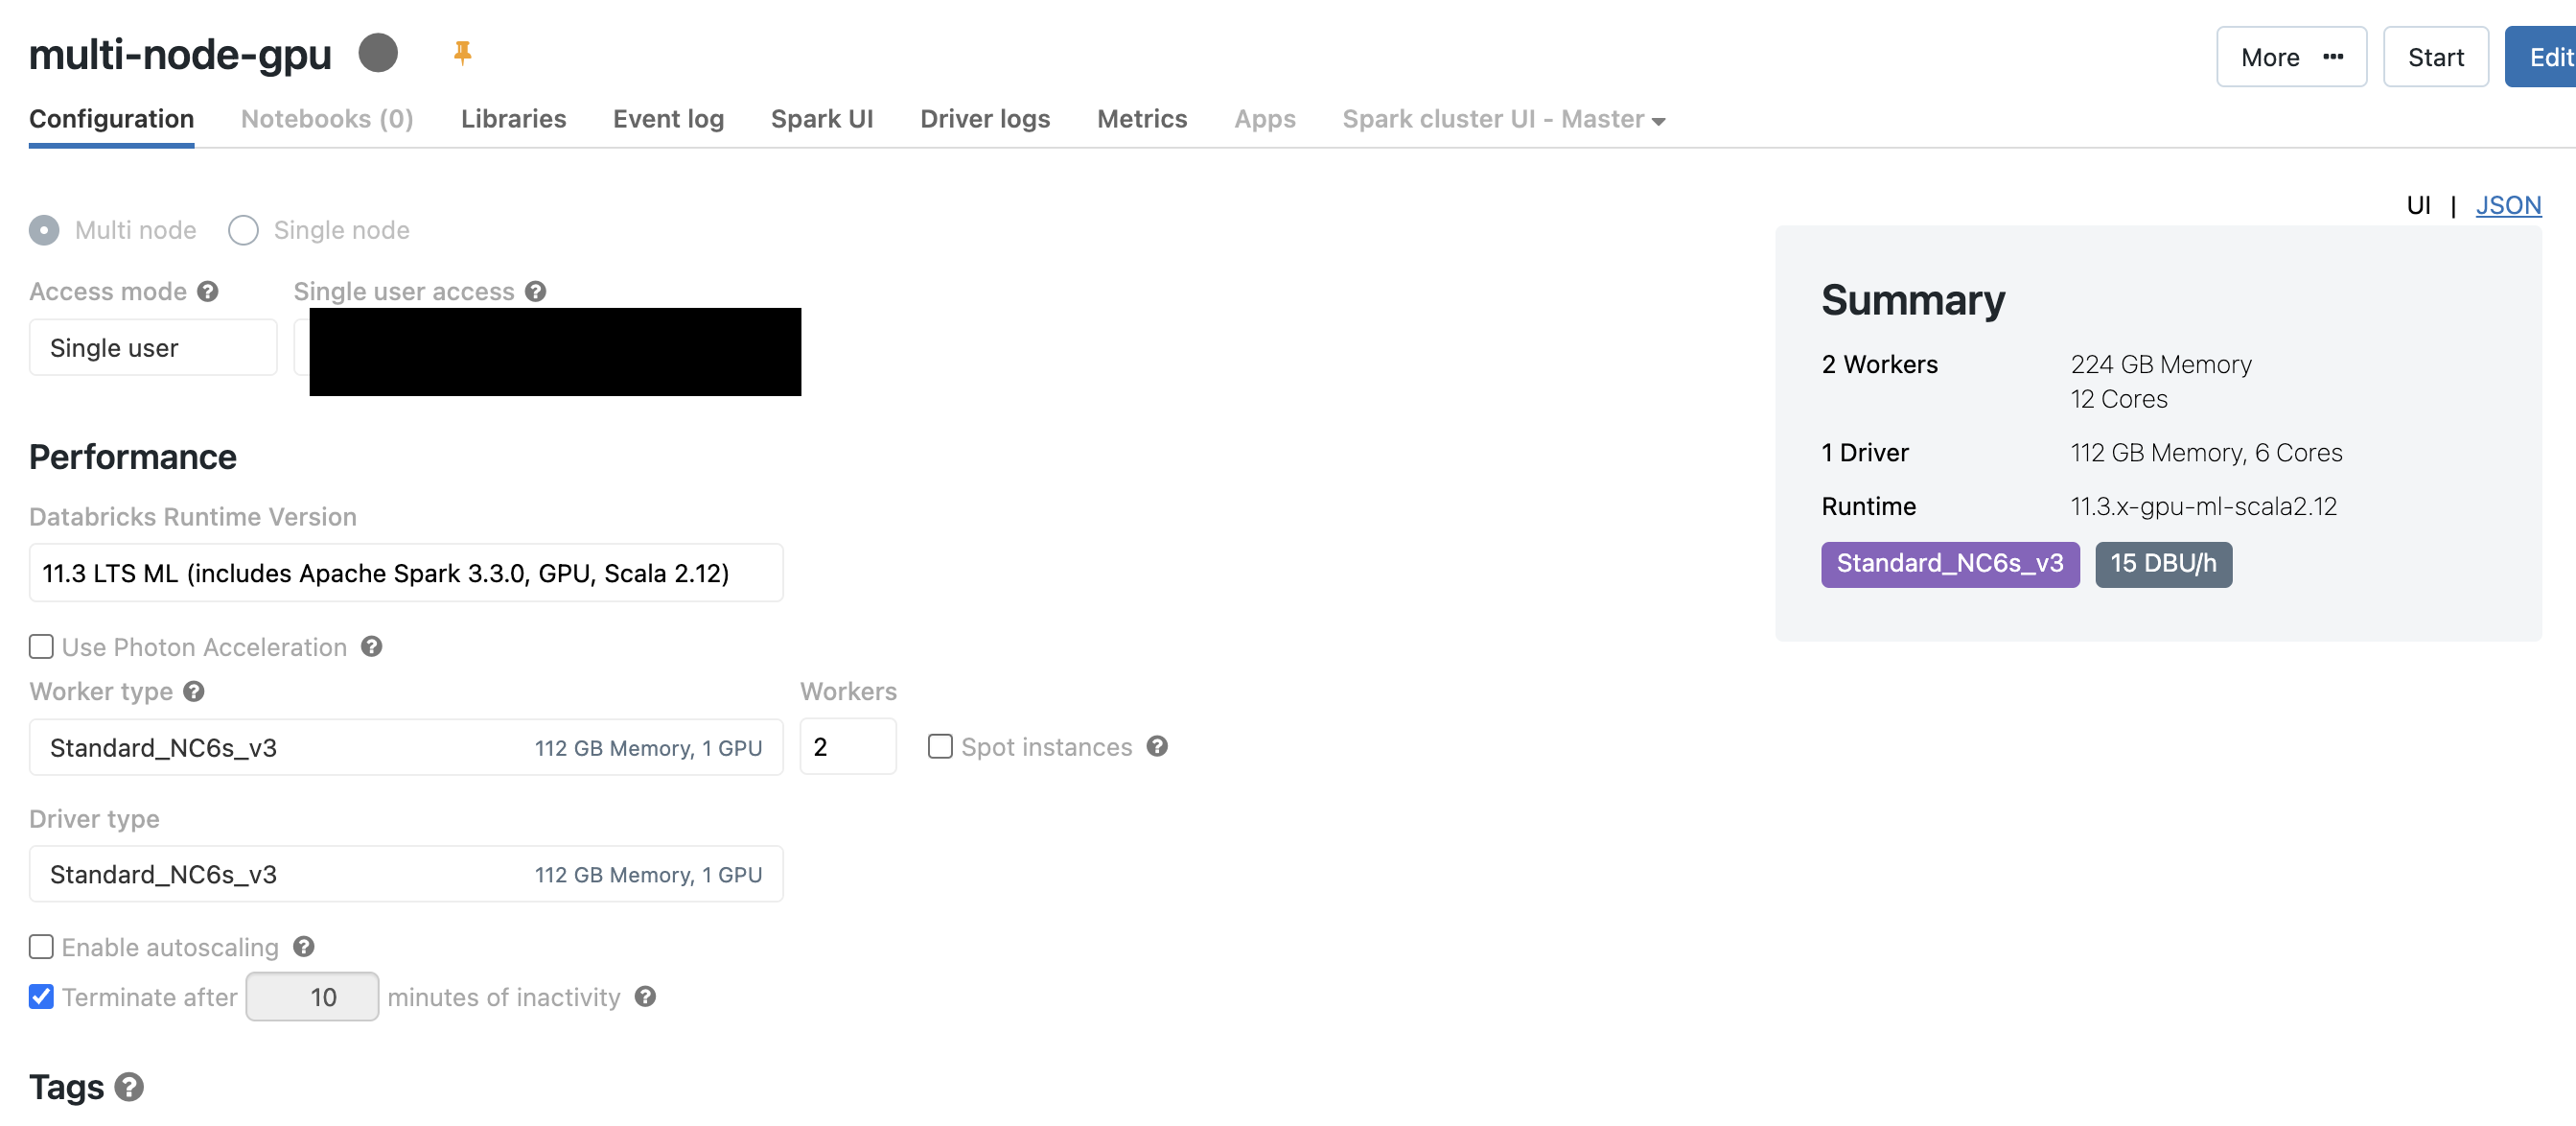
Task: Open the Worker type Standard_NC6s_v3 dropdown
Action: click(405, 747)
